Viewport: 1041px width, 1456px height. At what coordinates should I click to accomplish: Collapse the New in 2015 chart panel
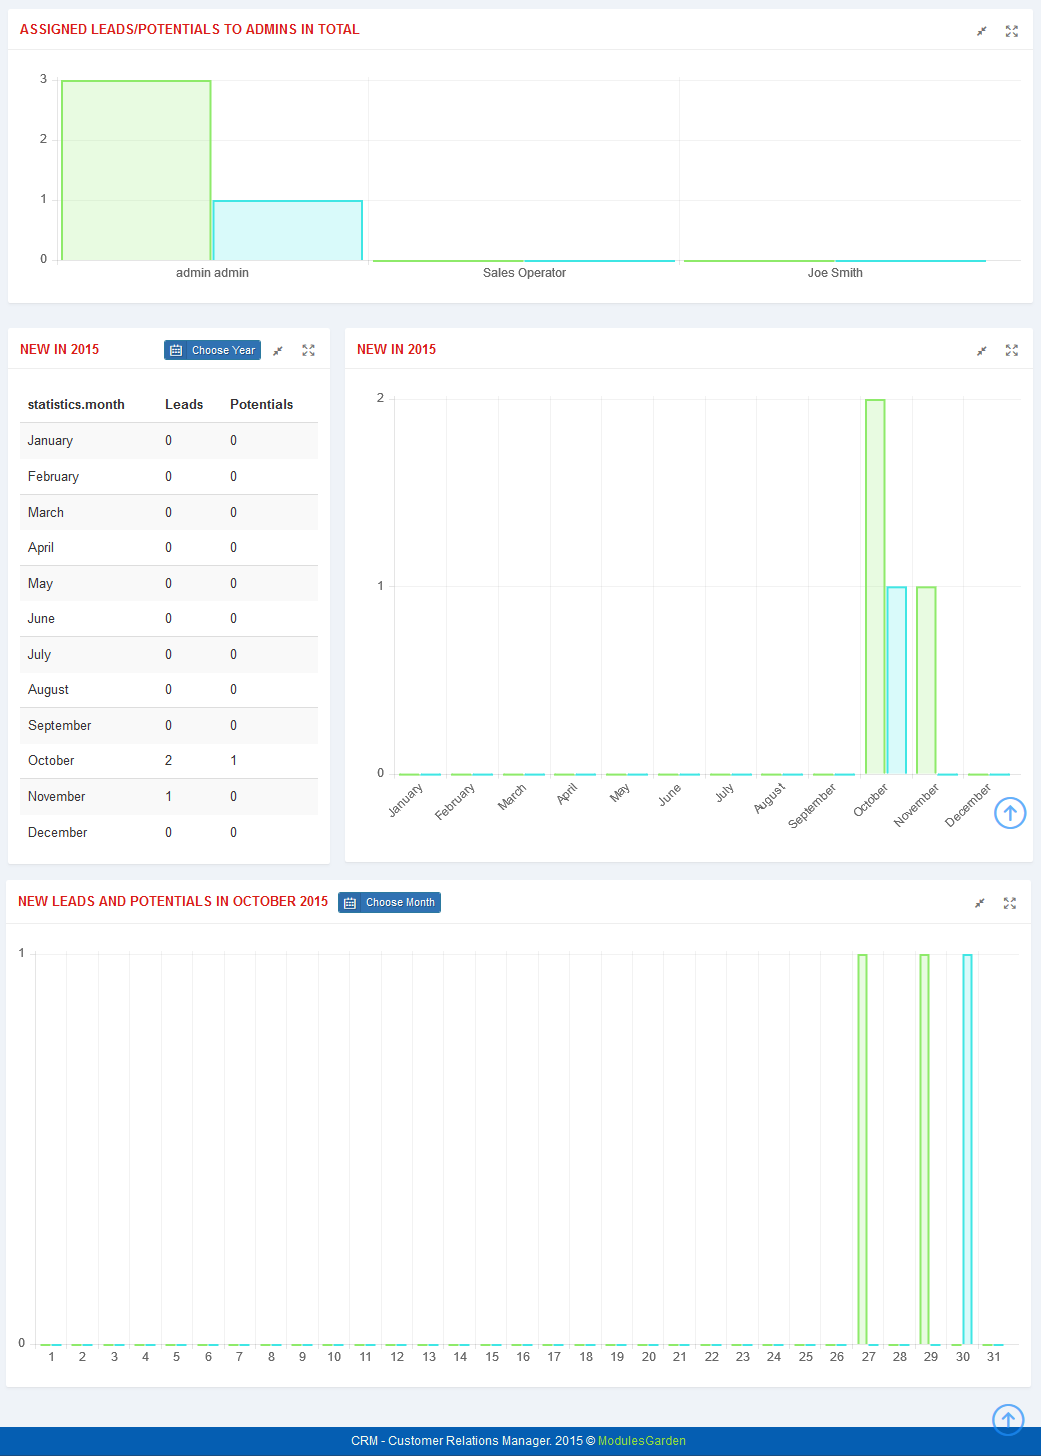click(x=982, y=350)
